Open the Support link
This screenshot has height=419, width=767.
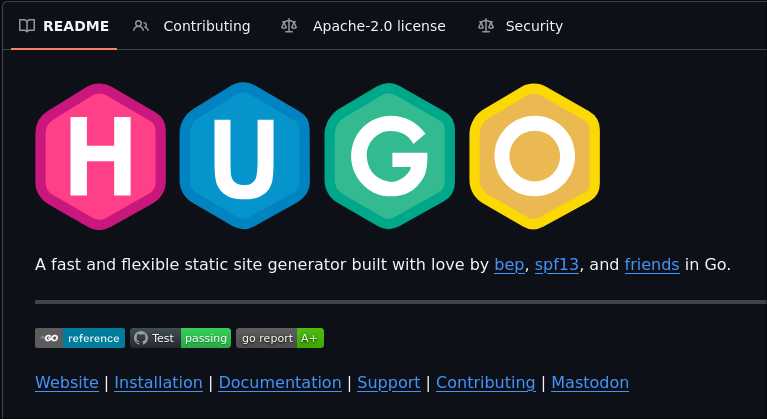pos(389,382)
